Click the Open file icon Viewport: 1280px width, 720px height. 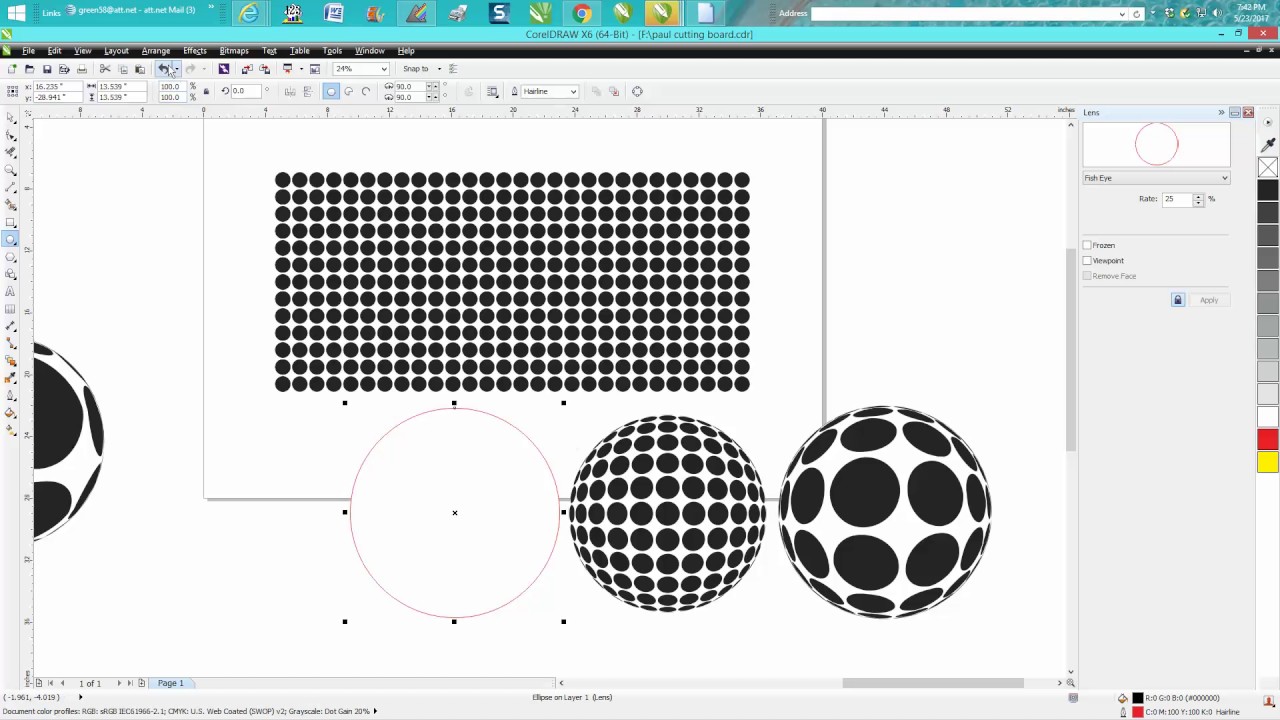pyautogui.click(x=29, y=69)
